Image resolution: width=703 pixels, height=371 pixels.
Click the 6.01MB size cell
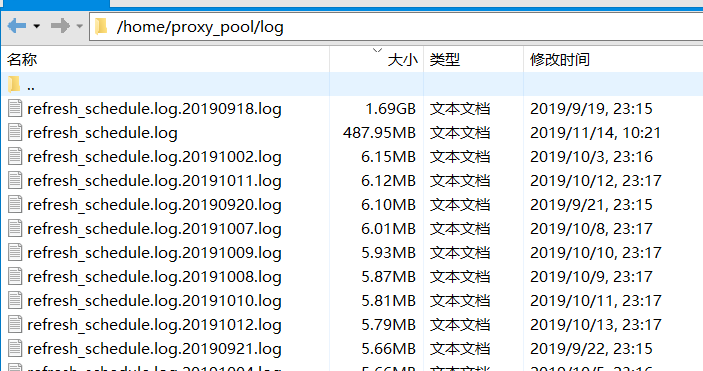388,229
